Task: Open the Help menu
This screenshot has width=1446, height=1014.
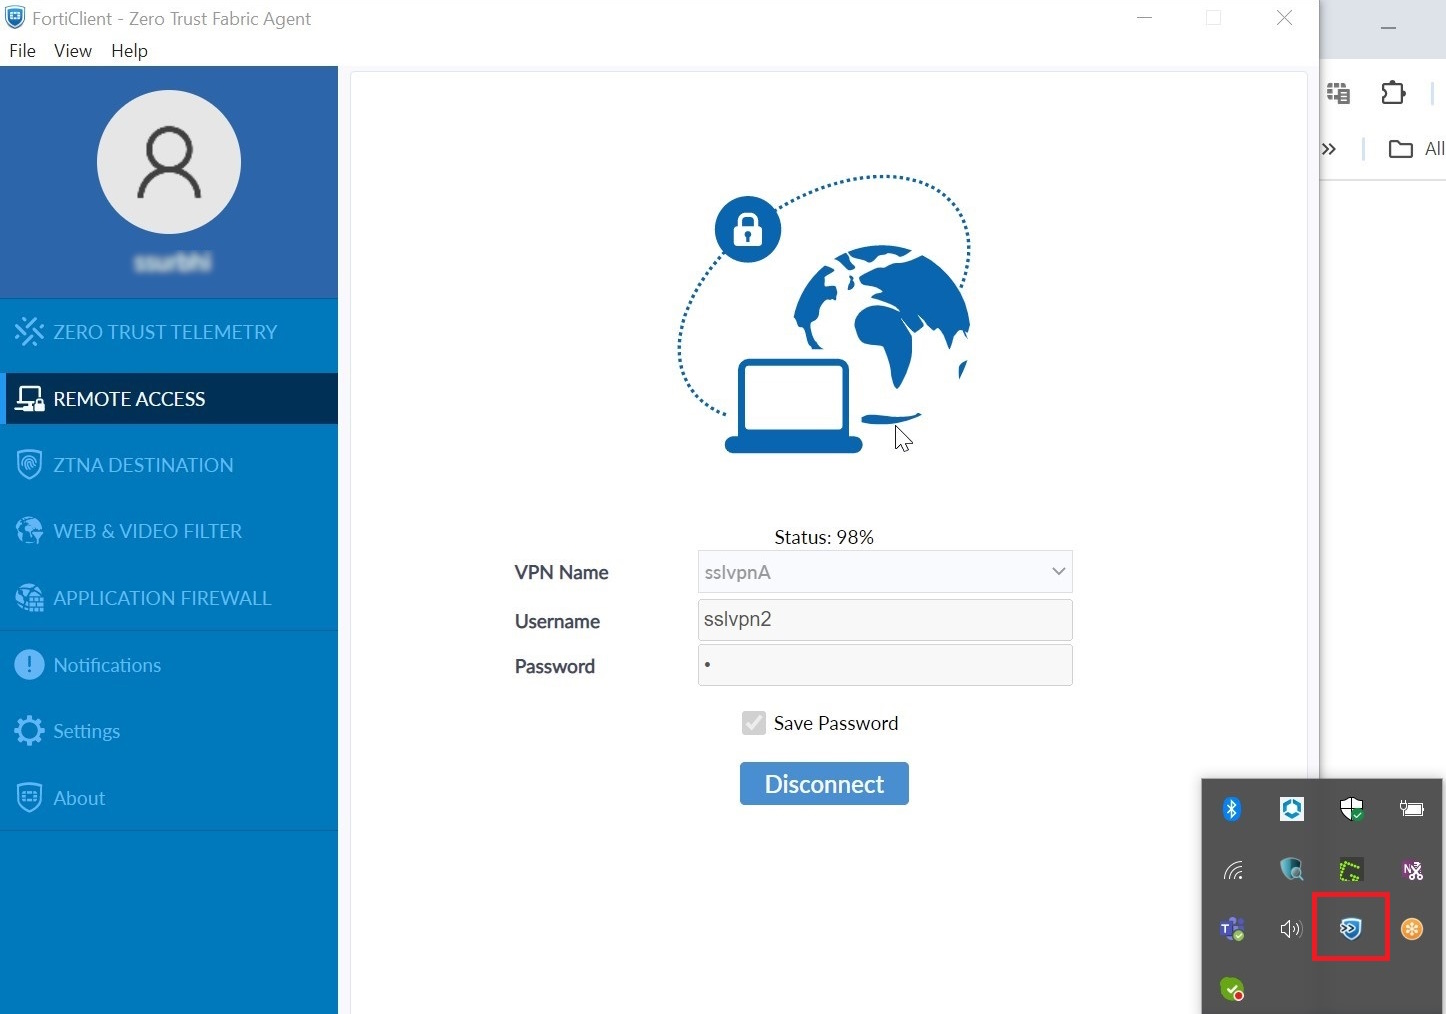Action: (129, 50)
